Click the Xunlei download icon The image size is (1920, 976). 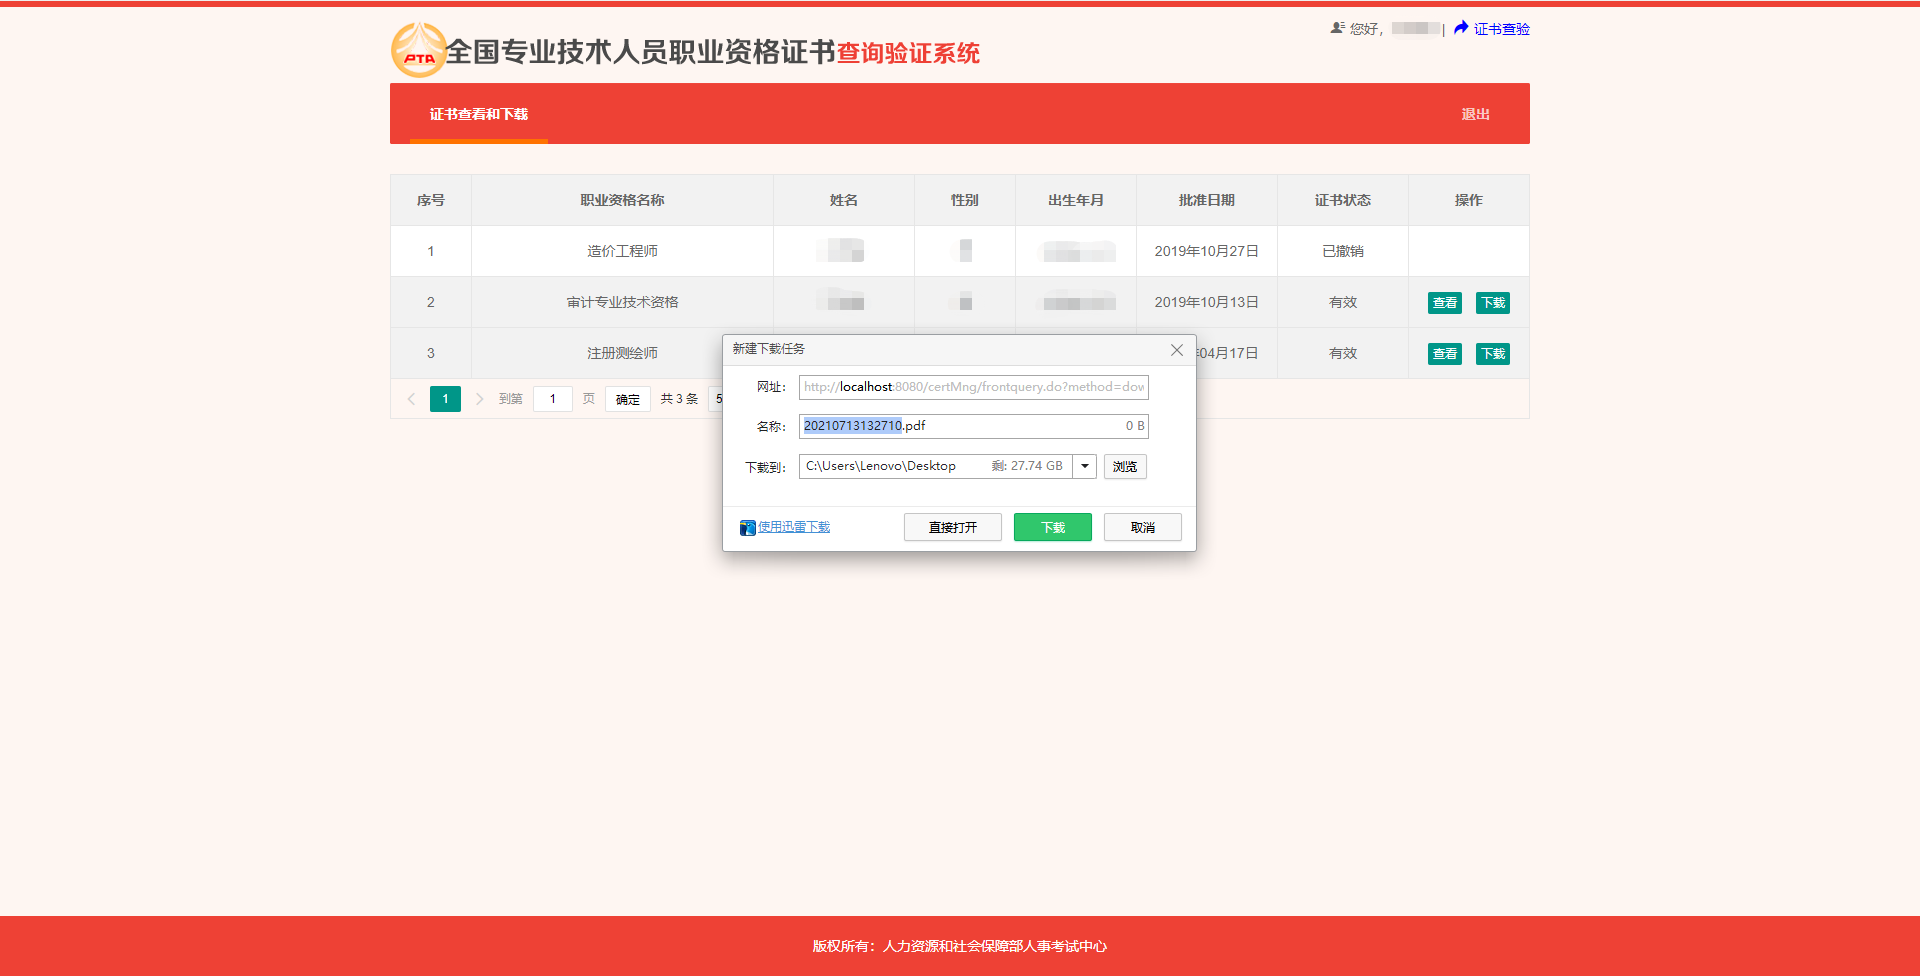[747, 528]
